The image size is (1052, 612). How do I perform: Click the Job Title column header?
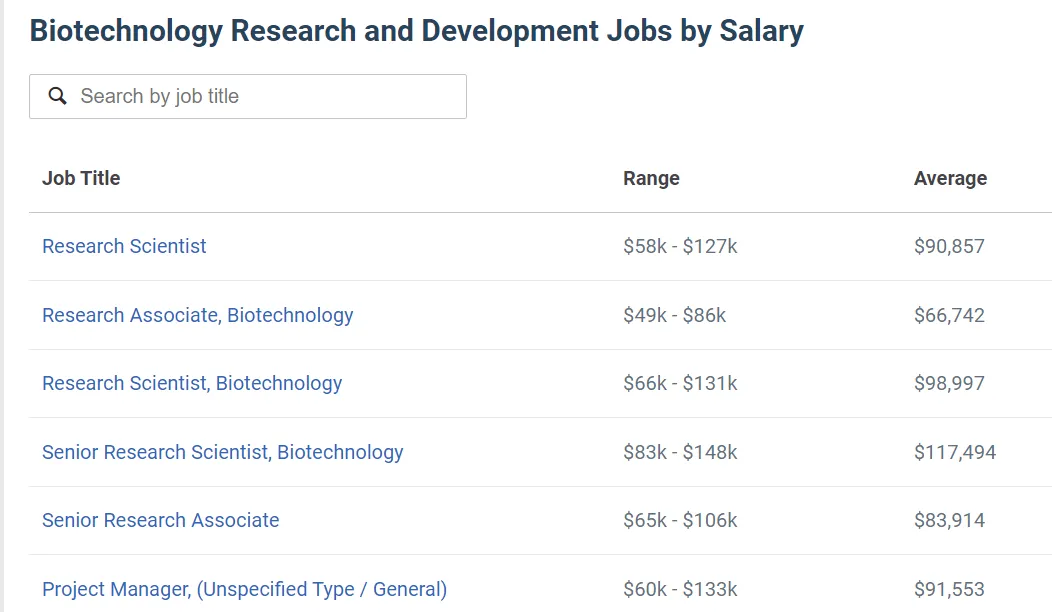[x=81, y=178]
